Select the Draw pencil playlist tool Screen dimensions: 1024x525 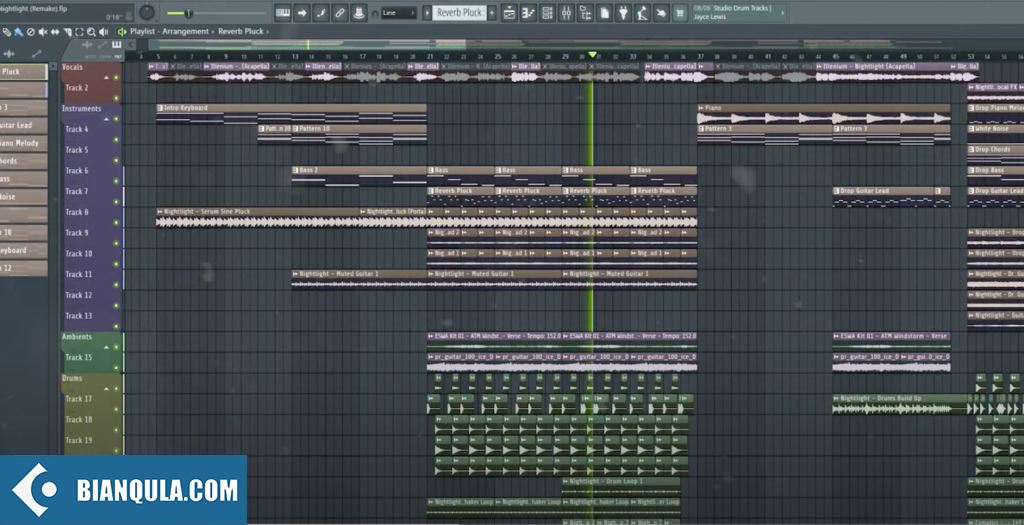coord(7,31)
